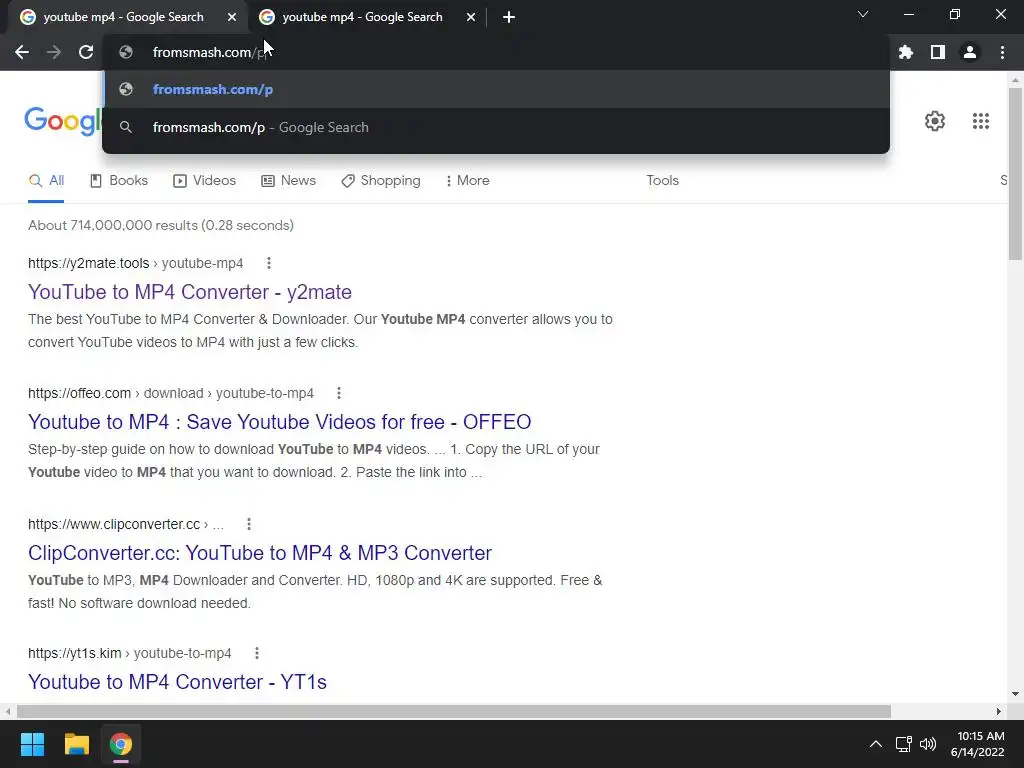Open options for the clipconverter.cc result
Image resolution: width=1024 pixels, height=768 pixels.
(x=249, y=524)
